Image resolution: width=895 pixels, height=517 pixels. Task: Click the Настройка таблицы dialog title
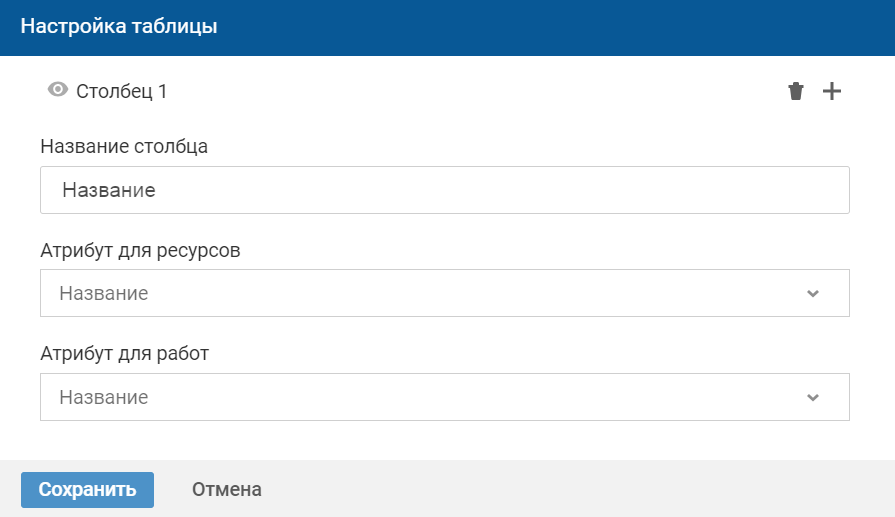(x=119, y=27)
